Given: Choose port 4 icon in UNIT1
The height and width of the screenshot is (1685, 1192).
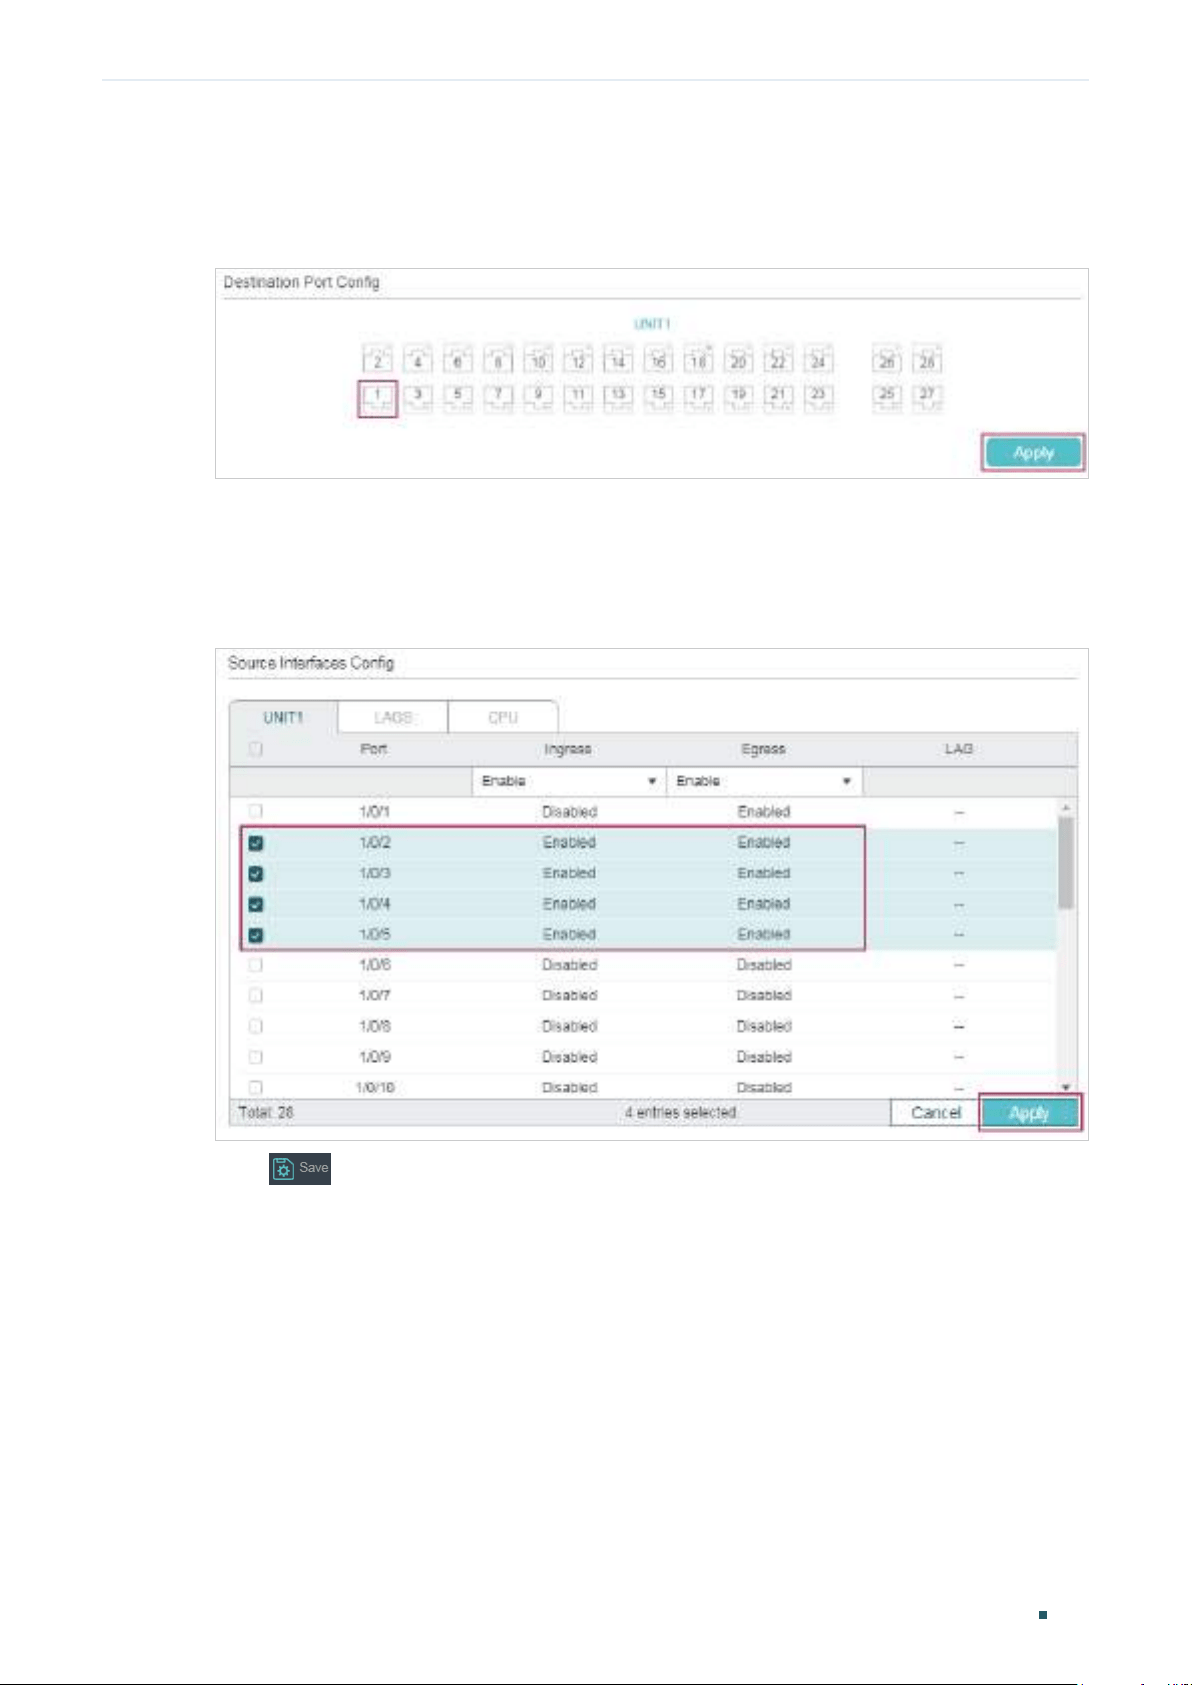Looking at the screenshot, I should (418, 361).
